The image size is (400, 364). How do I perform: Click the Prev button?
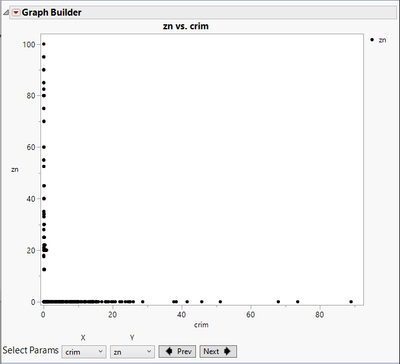(177, 351)
